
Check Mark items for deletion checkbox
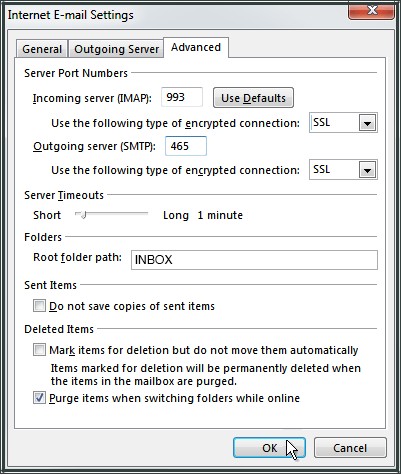(39, 350)
